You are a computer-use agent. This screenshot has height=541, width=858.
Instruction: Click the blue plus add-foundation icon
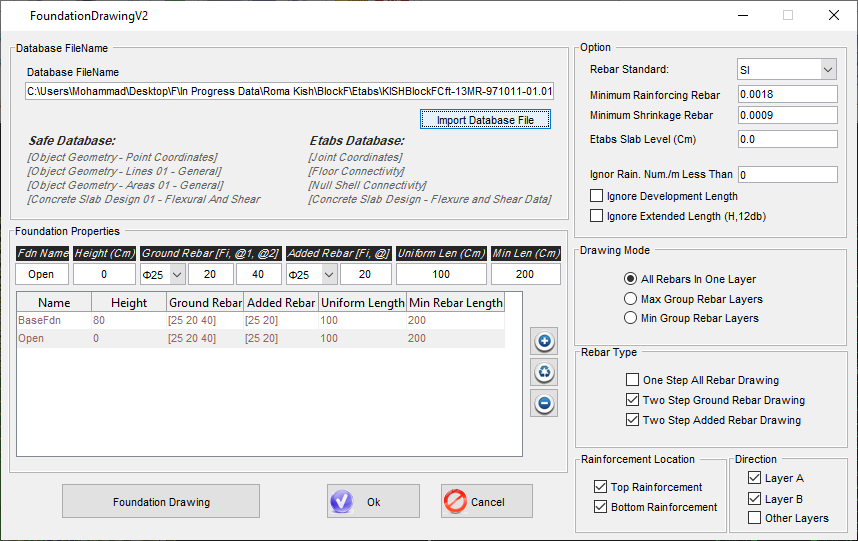click(x=545, y=342)
